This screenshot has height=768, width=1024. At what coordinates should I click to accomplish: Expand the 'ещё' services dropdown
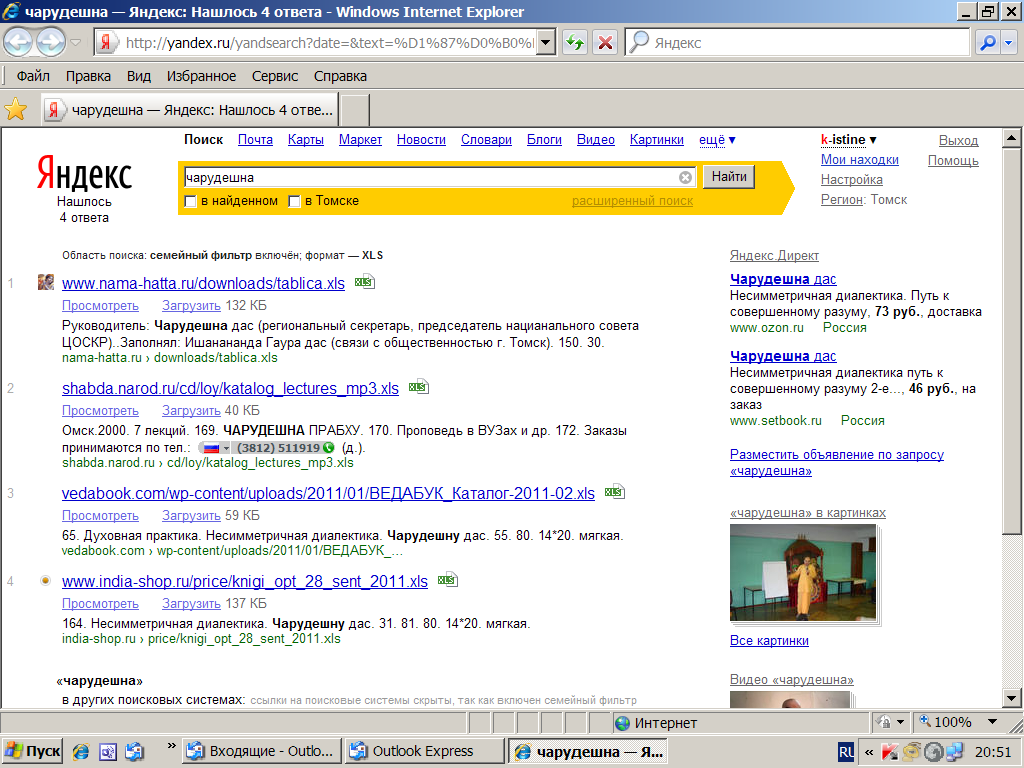[717, 140]
